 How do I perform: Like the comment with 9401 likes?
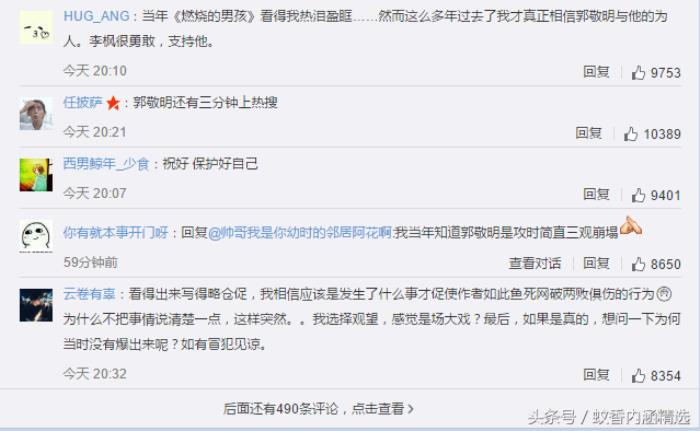[638, 195]
